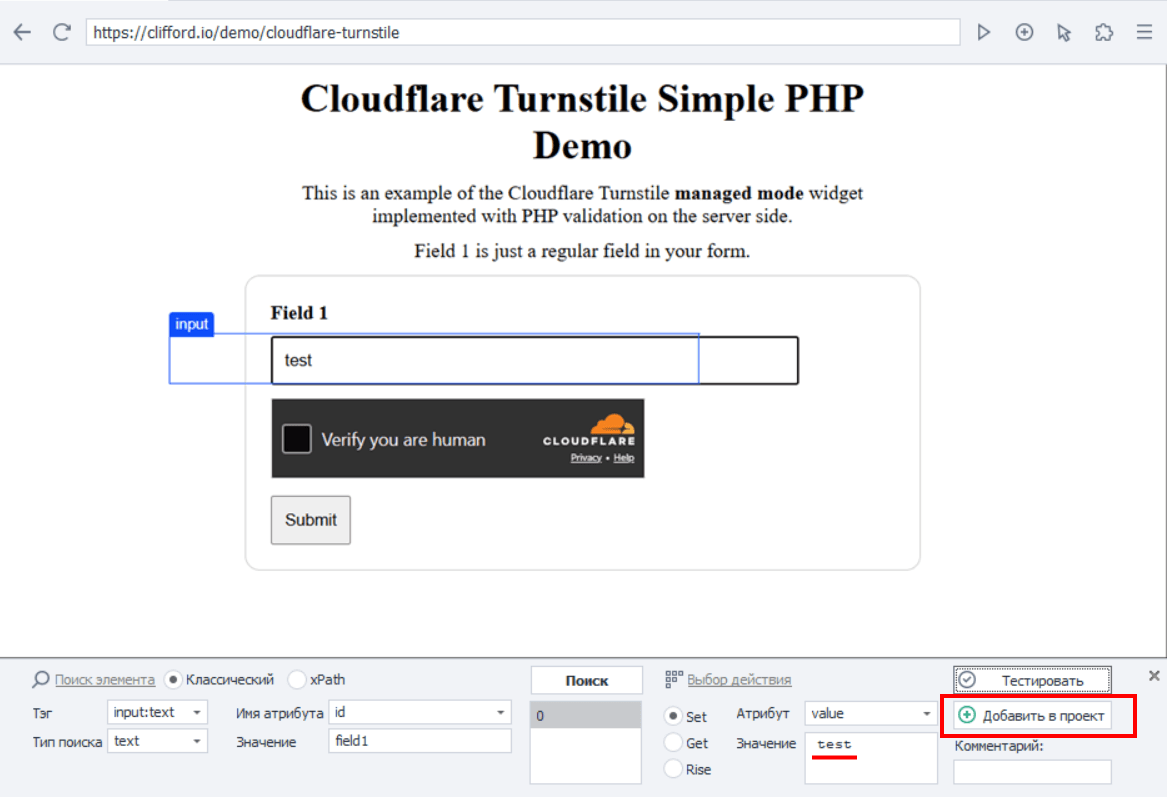The height and width of the screenshot is (797, 1167).
Task: Click the browser address bar URL
Action: tap(522, 32)
